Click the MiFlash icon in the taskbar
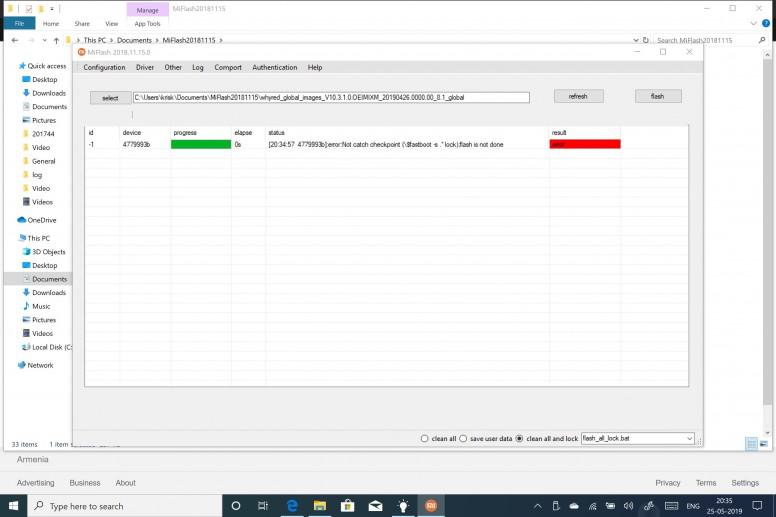The height and width of the screenshot is (517, 776). point(431,505)
